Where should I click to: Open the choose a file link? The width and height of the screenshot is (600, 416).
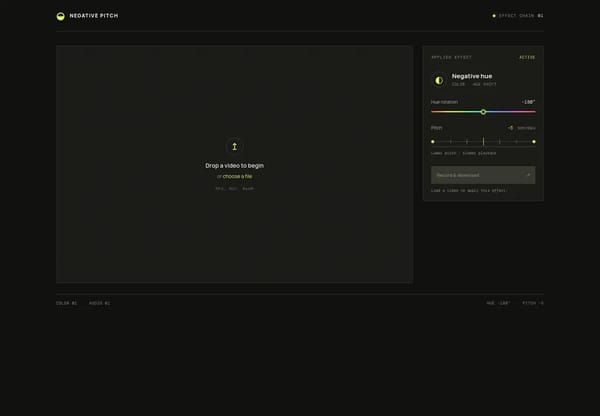point(237,176)
